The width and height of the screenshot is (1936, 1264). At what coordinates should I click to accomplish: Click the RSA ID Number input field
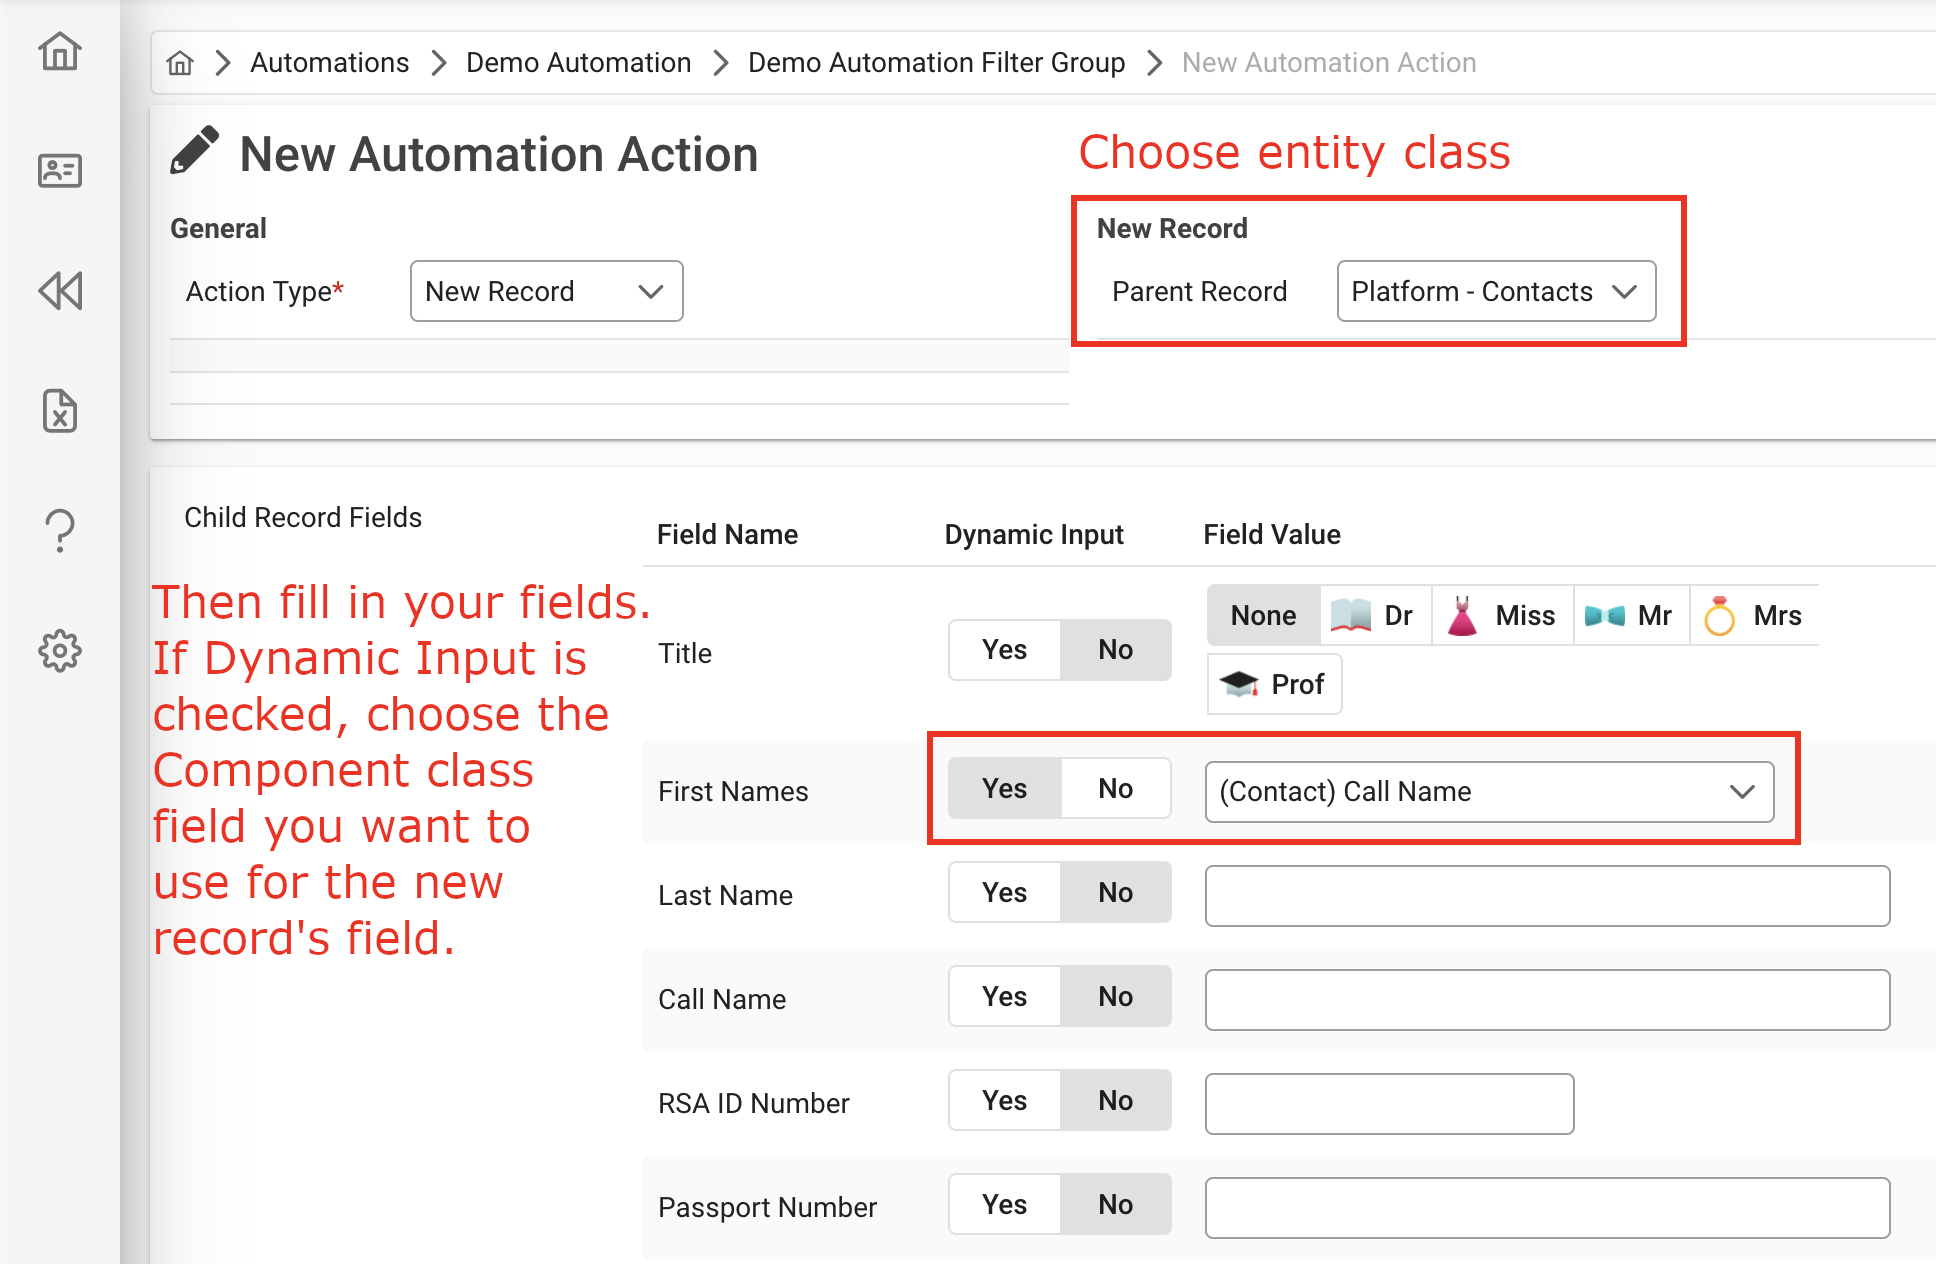(x=1389, y=1104)
